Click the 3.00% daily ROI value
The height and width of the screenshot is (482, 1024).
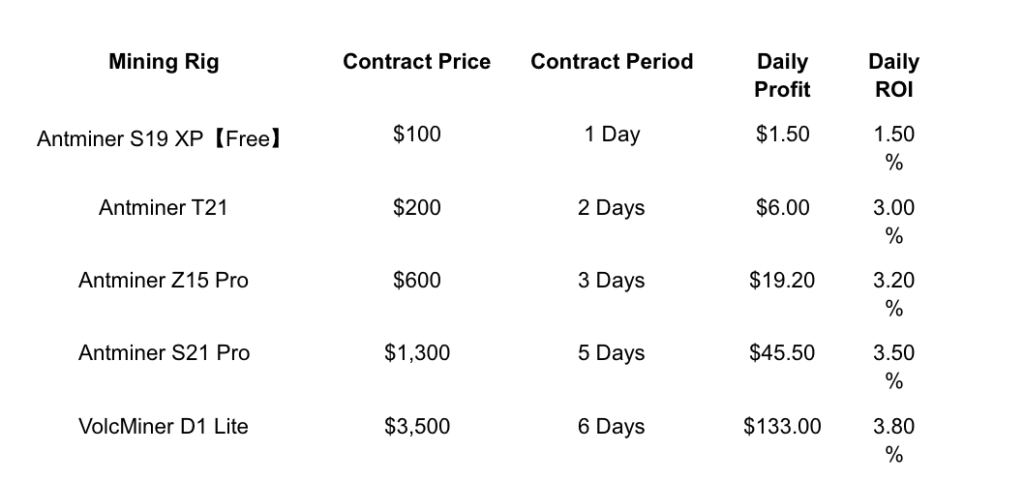click(x=893, y=221)
